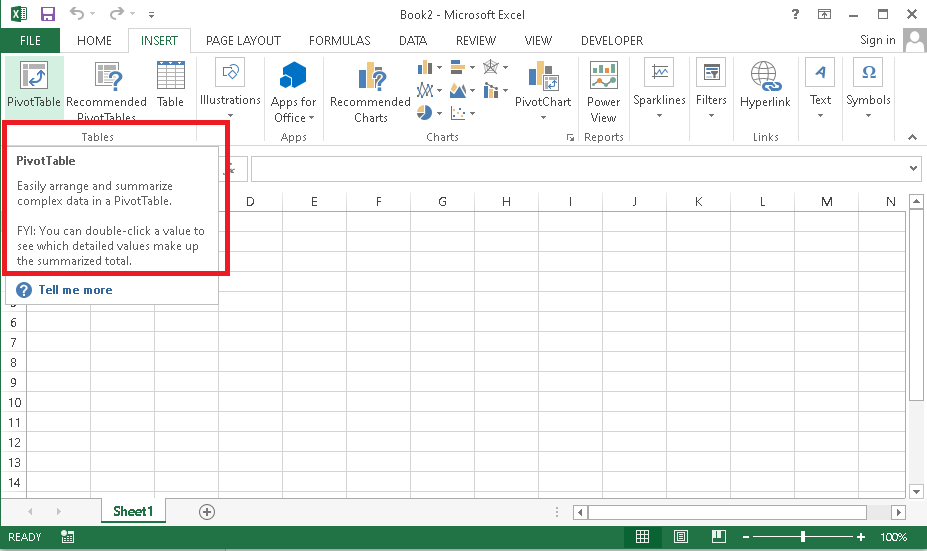
Task: Click the PivotTable button
Action: 34,86
